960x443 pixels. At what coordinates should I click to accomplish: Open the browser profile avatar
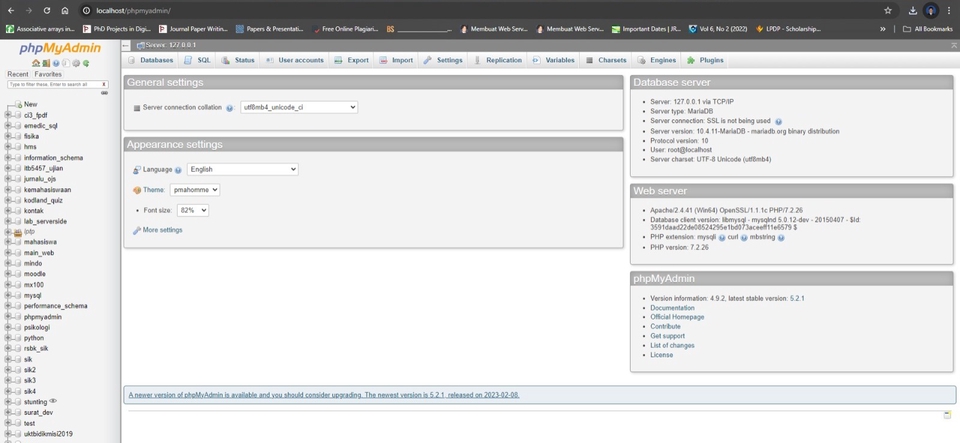tap(931, 10)
